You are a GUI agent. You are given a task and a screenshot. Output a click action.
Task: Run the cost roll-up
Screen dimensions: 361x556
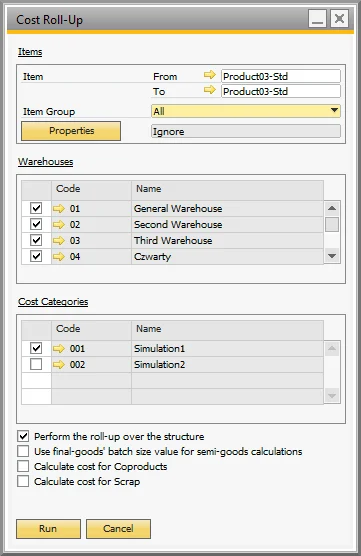click(x=48, y=529)
